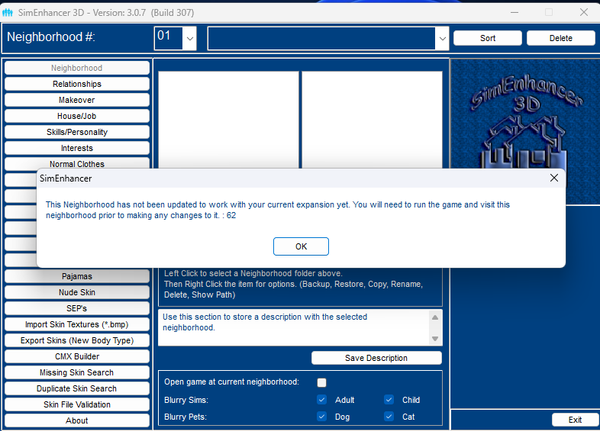Open SEP's section
The width and height of the screenshot is (600, 431).
77,308
